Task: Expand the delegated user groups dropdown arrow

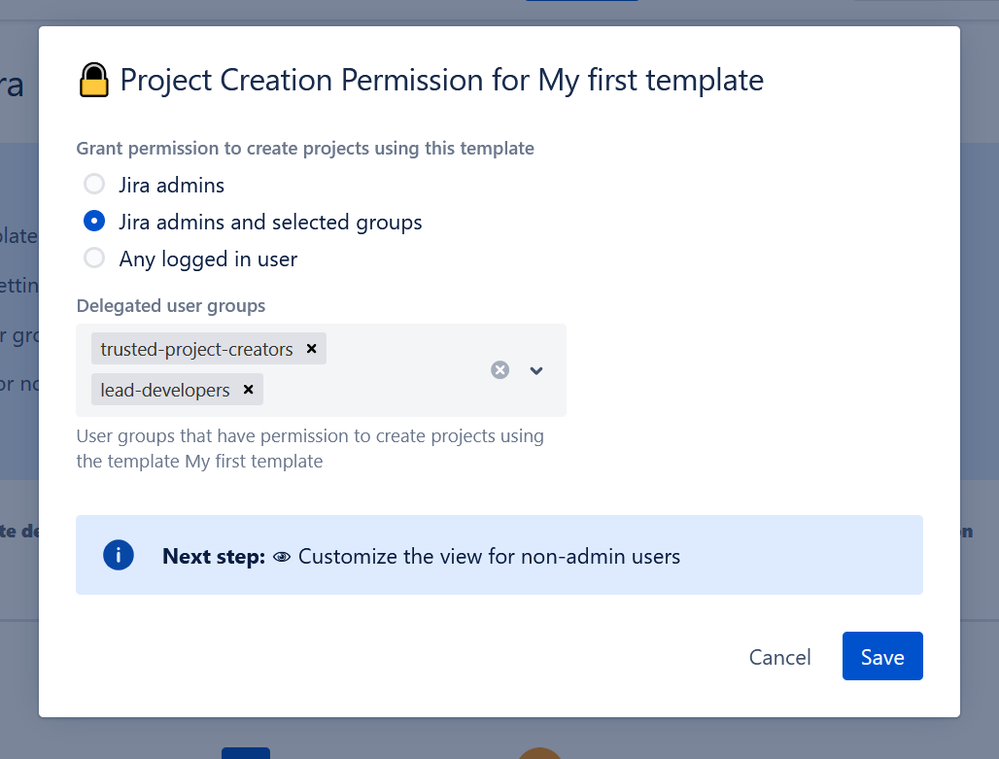Action: [536, 370]
